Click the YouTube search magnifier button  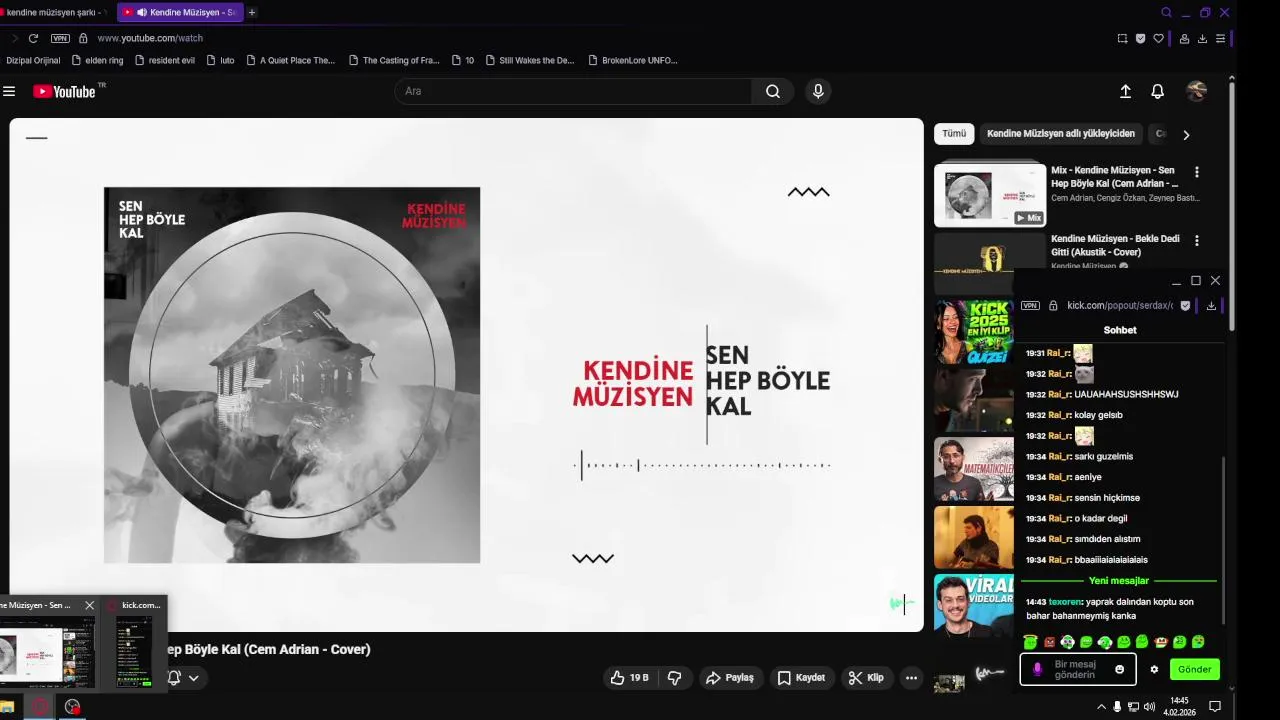(x=773, y=91)
